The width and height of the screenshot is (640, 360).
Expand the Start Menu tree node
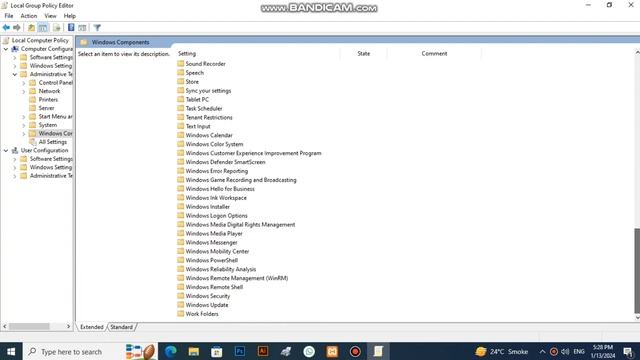pos(24,117)
